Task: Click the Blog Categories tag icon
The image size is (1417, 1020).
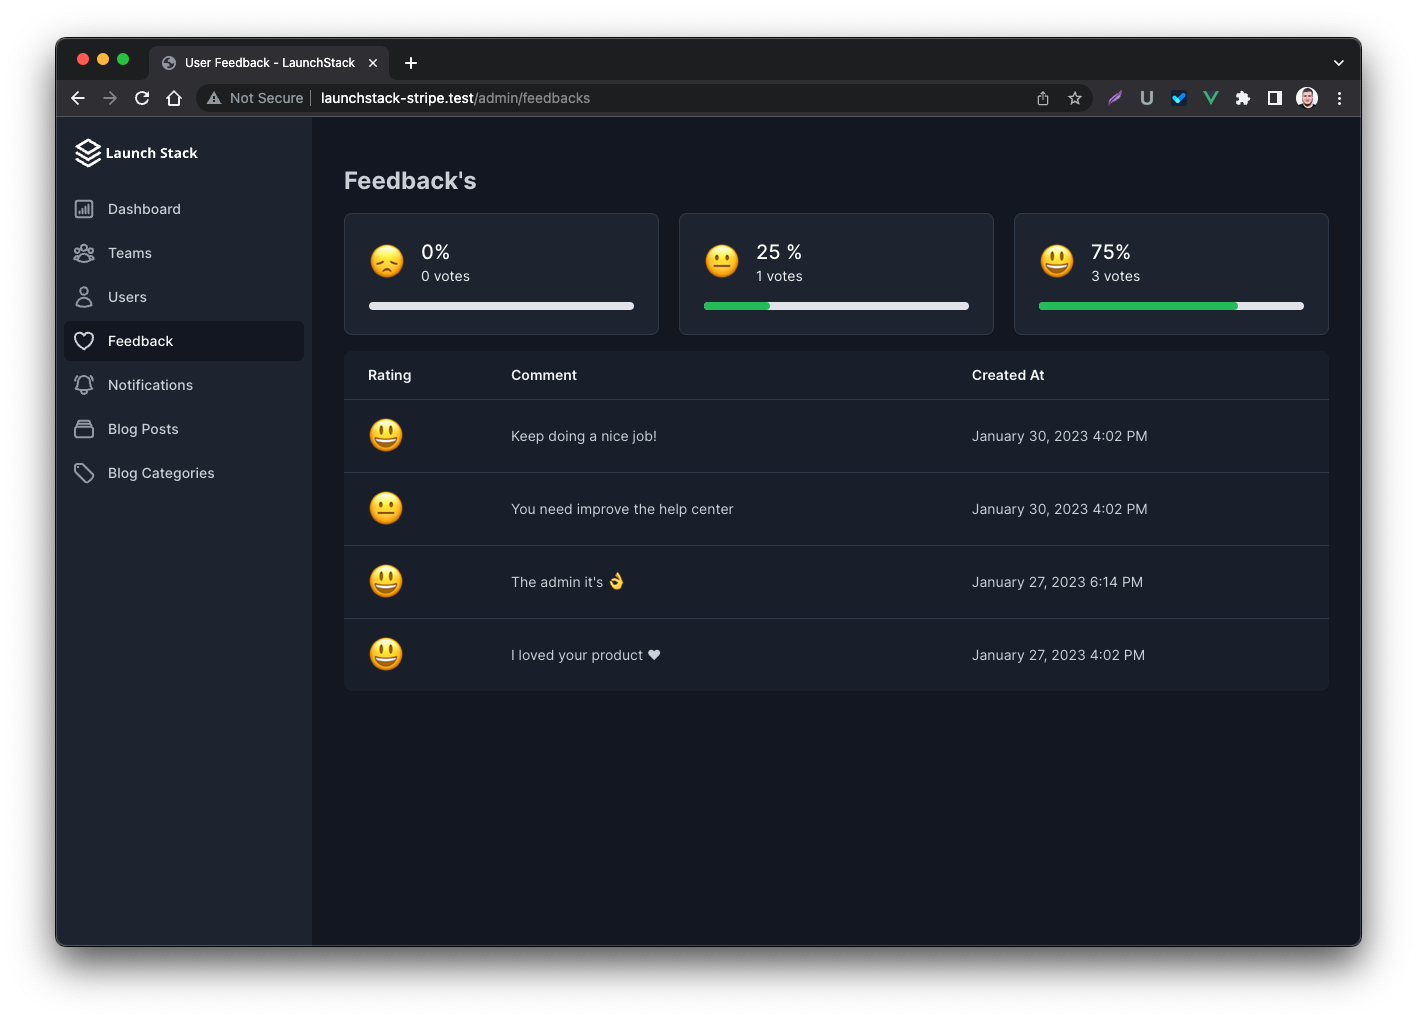Action: point(84,473)
